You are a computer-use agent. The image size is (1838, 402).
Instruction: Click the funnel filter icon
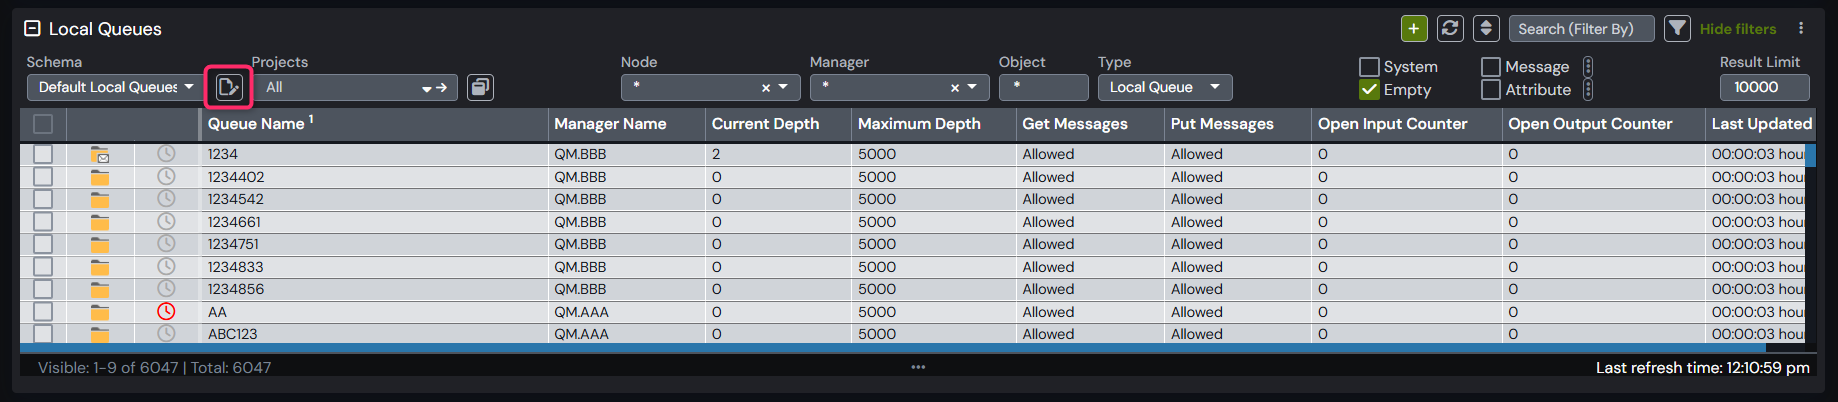point(1677,29)
